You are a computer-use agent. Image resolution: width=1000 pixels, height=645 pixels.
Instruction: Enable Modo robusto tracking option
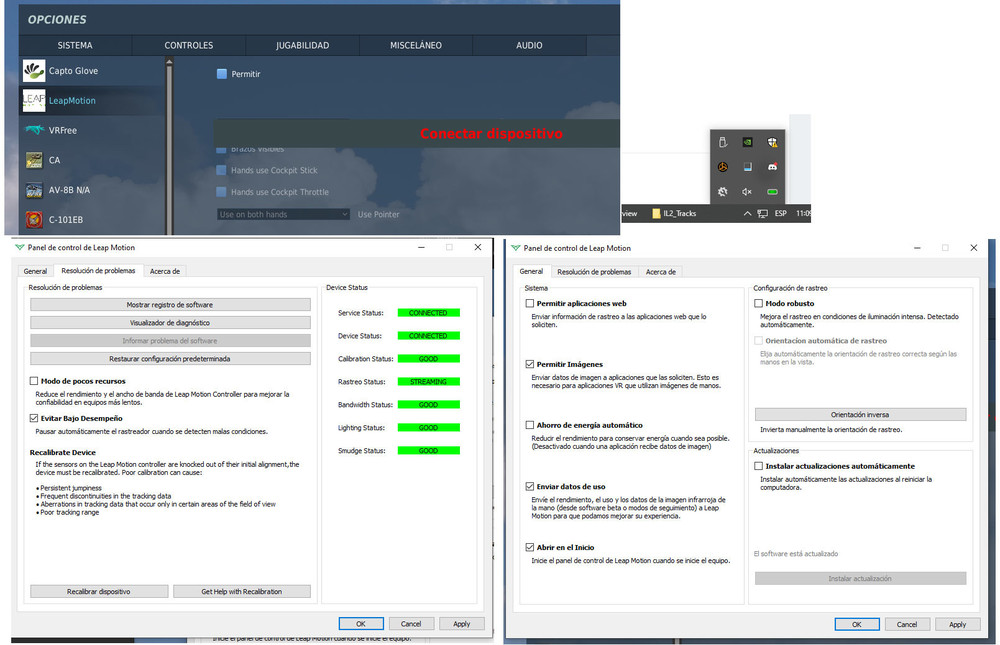coord(758,304)
